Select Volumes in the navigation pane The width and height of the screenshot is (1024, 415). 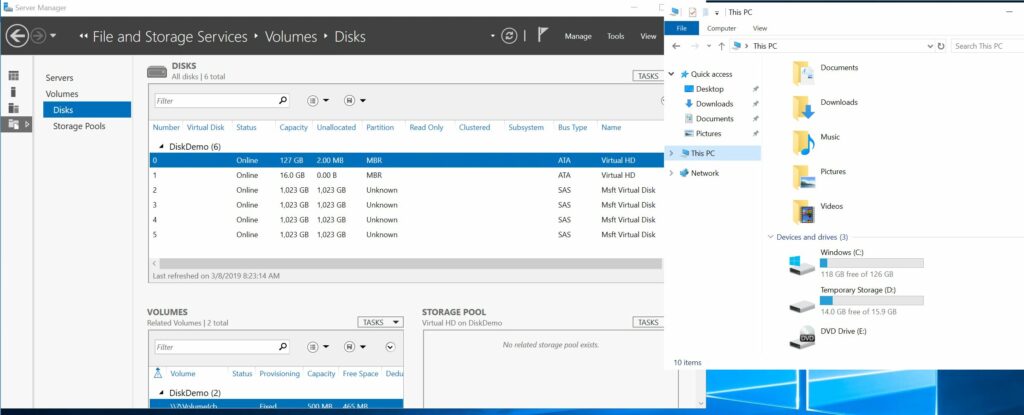[61, 94]
